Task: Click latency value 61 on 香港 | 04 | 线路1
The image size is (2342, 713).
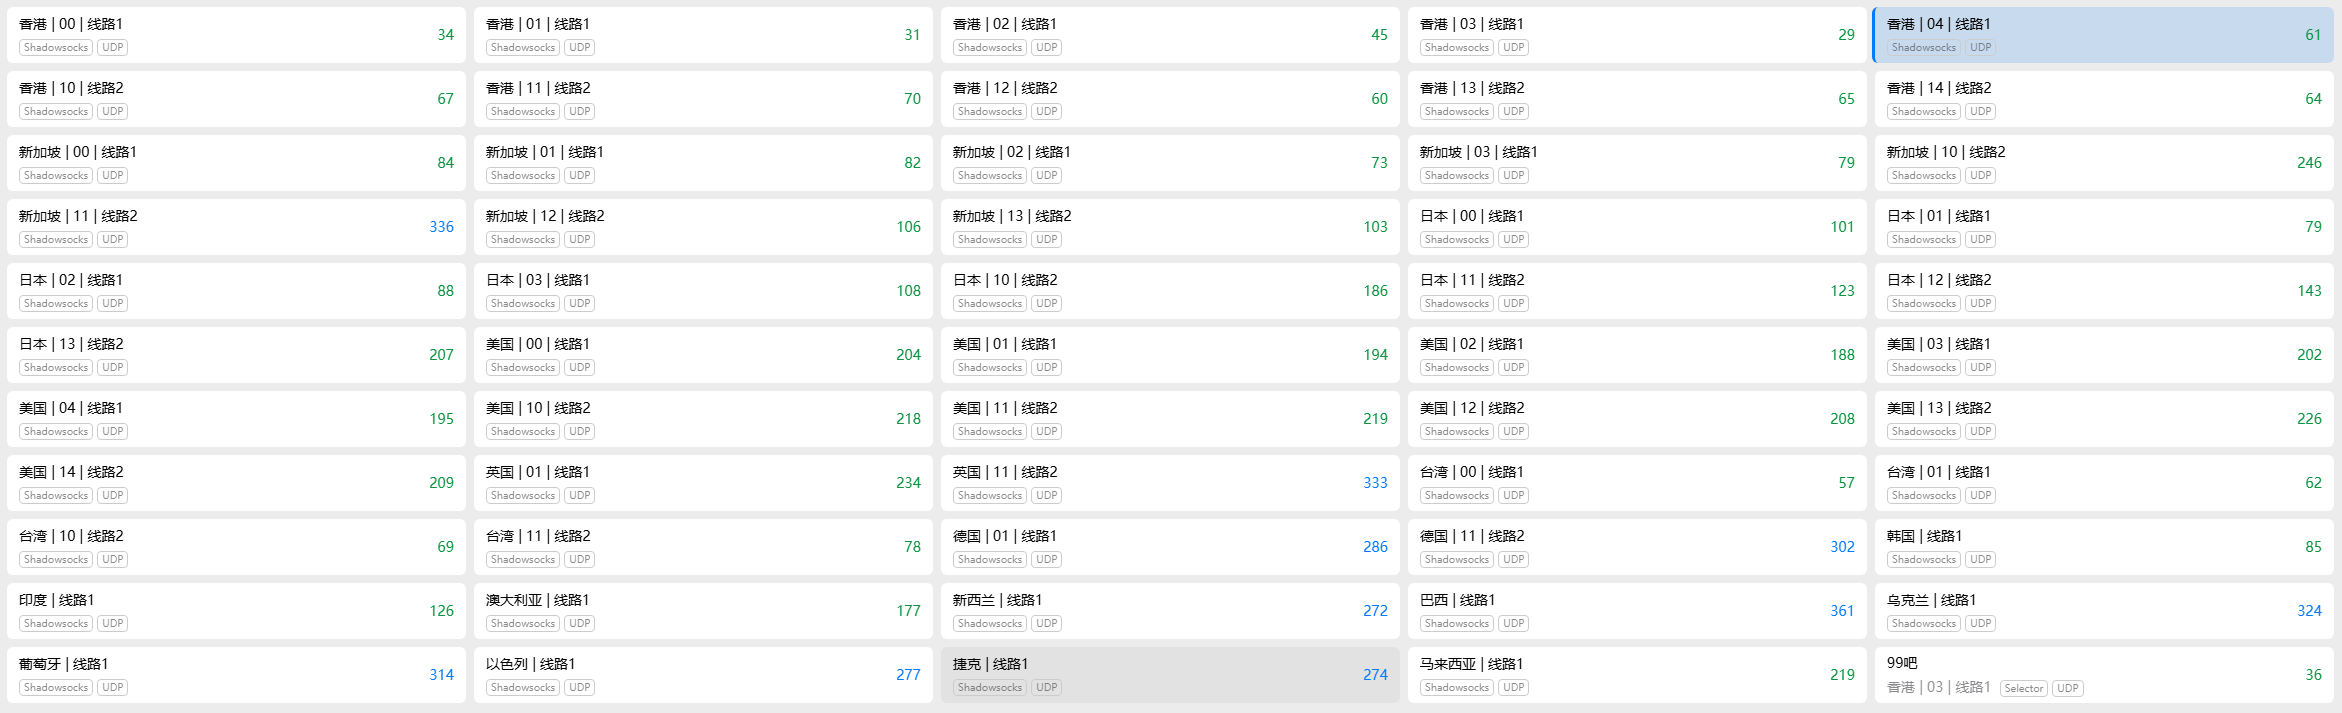Action: pyautogui.click(x=2312, y=35)
